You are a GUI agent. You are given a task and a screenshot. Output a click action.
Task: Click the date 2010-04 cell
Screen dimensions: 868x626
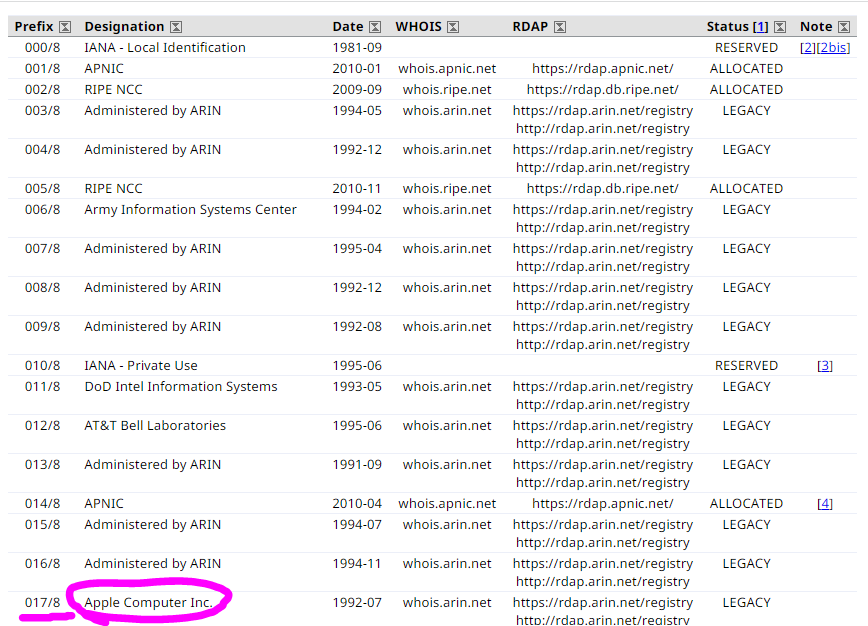357,503
